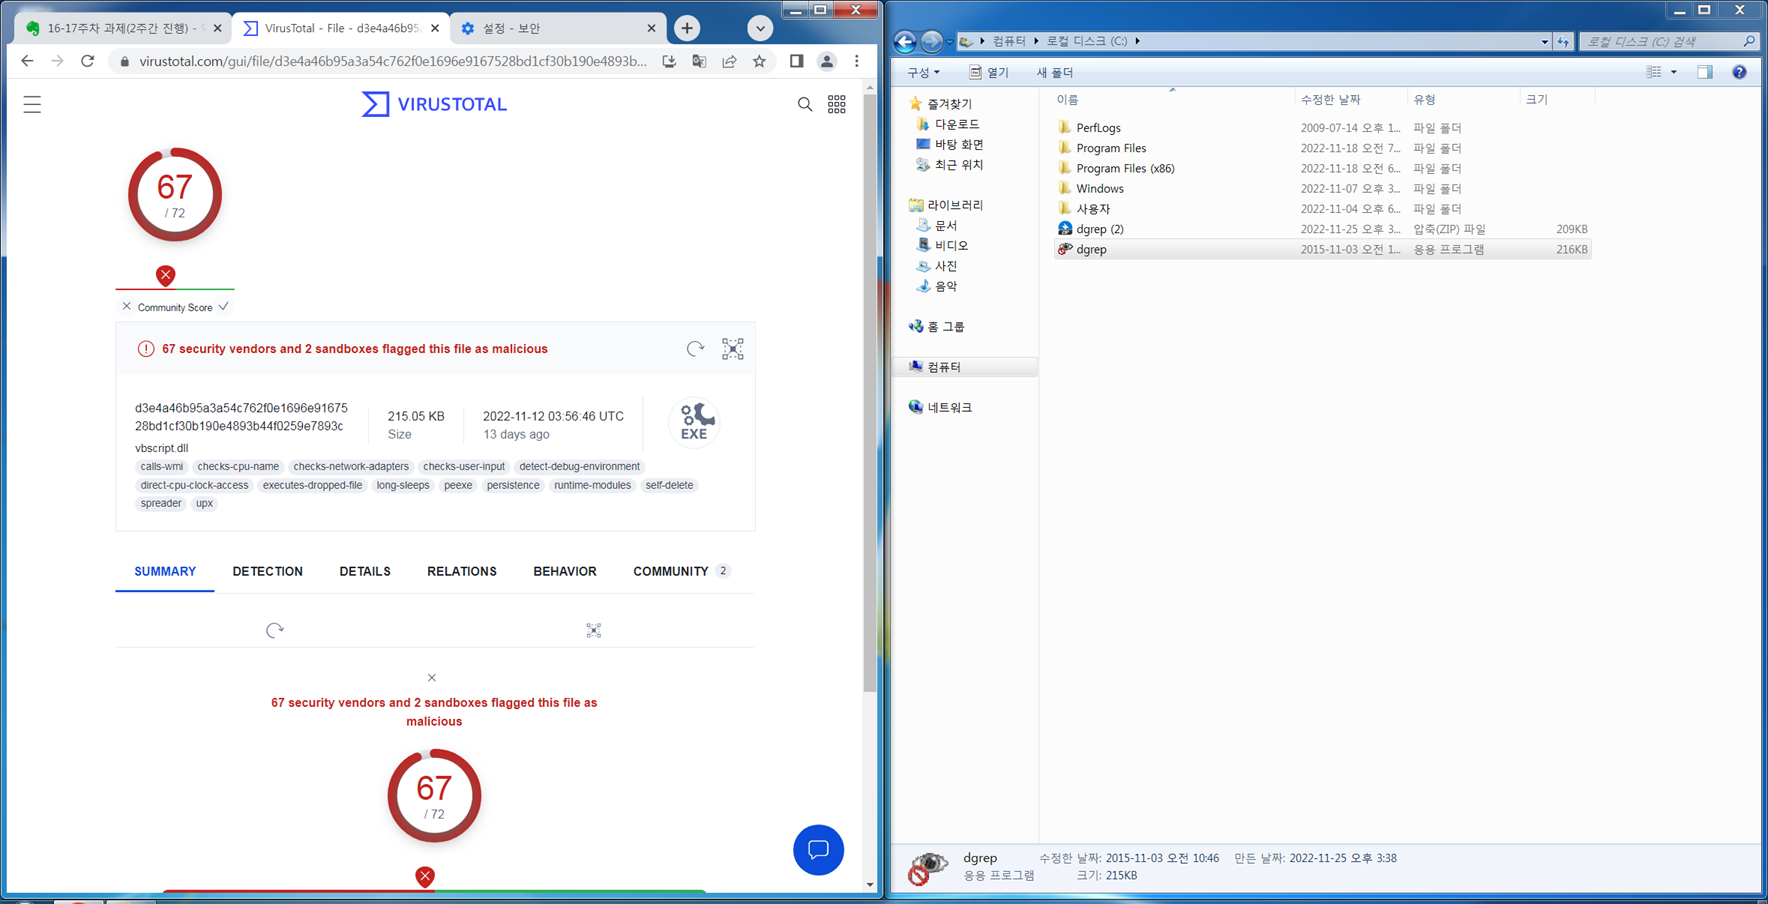The width and height of the screenshot is (1768, 904).
Task: Open the graph icon beside the malicious alert
Action: pos(733,348)
